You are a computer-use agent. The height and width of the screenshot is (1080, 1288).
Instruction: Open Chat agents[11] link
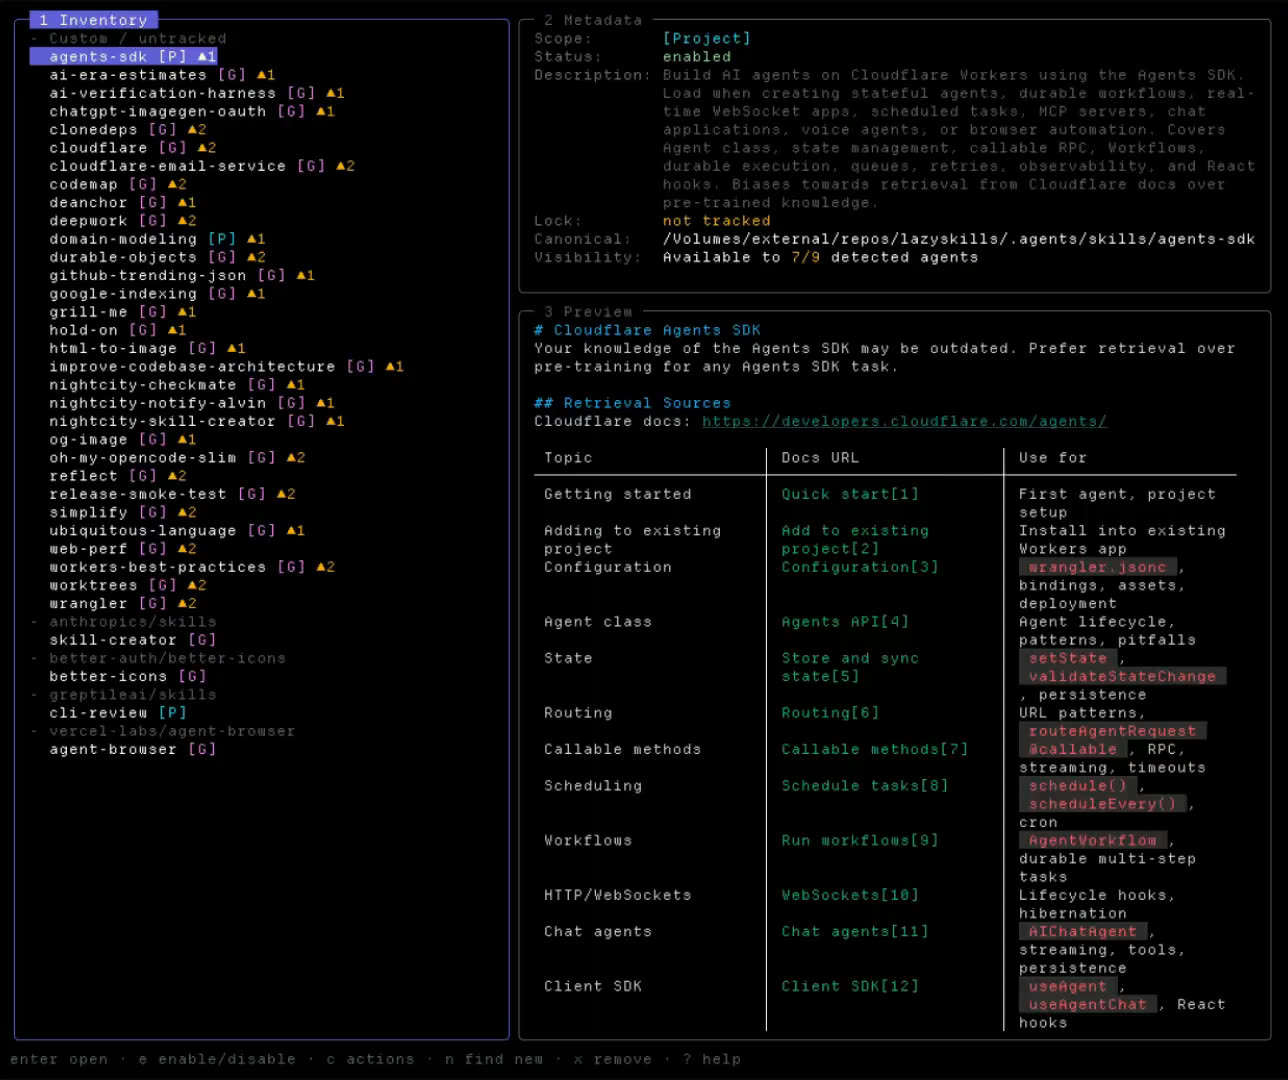[x=855, y=932]
